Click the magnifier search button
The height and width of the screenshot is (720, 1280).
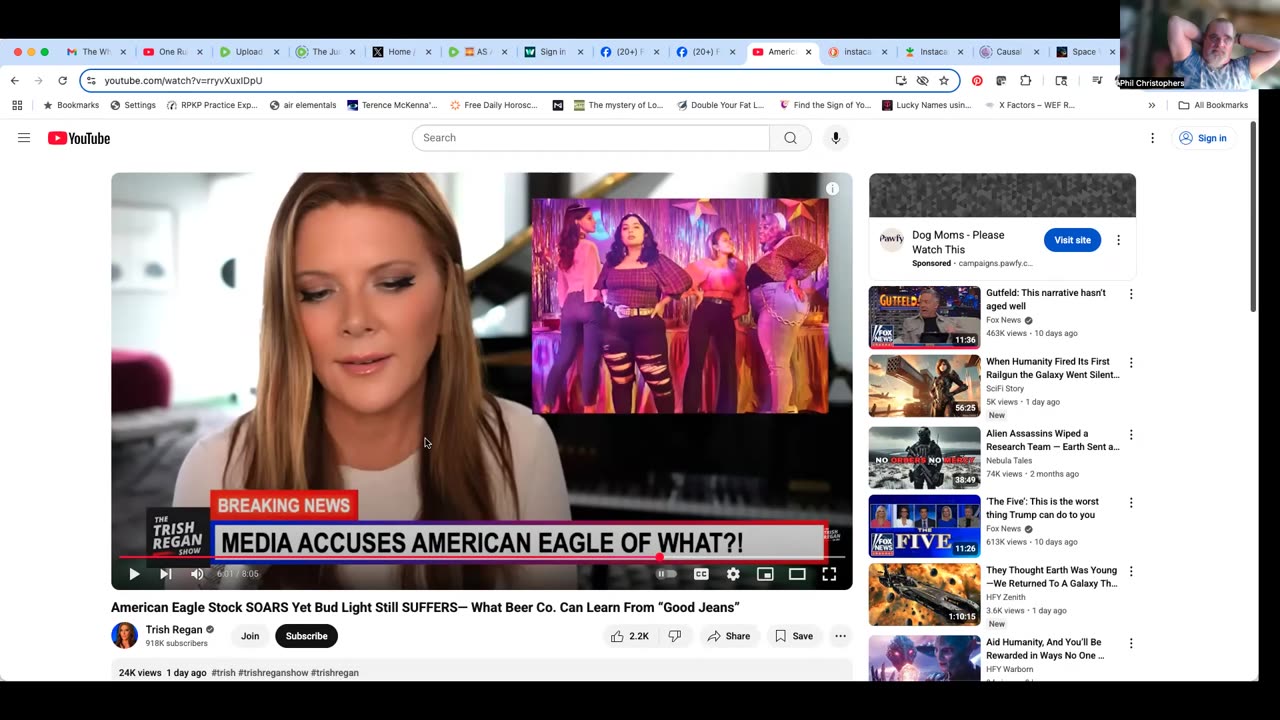[x=790, y=138]
